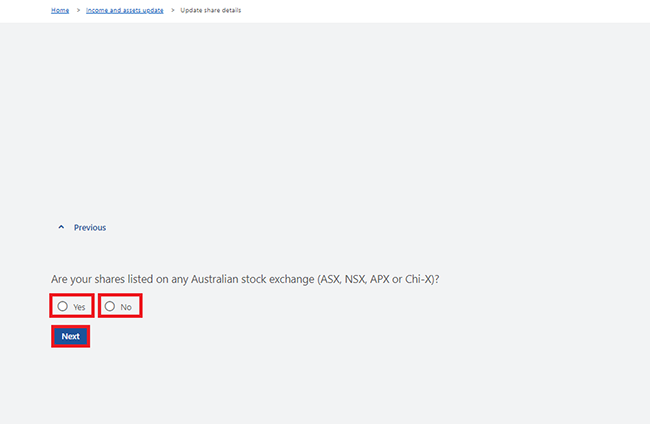Click the up chevron icon beside Previous
This screenshot has width=650, height=424.
[61, 227]
